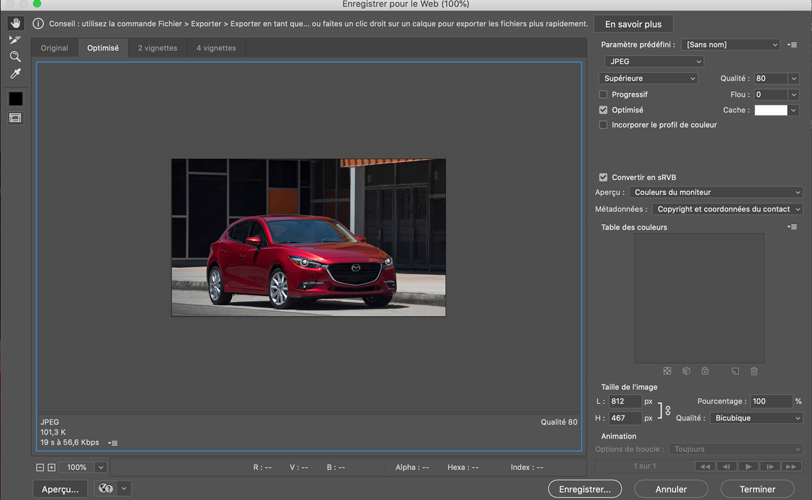This screenshot has width=812, height=500.
Task: Go to last animation frame
Action: pyautogui.click(x=791, y=466)
